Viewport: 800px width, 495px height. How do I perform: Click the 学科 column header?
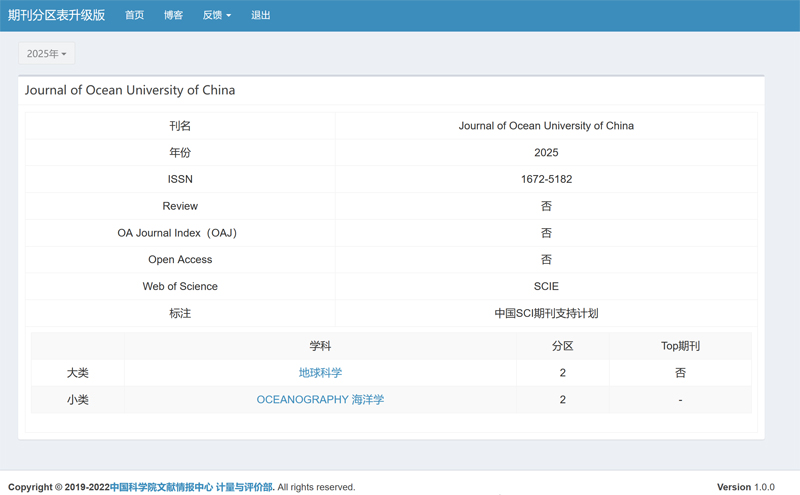pyautogui.click(x=320, y=346)
